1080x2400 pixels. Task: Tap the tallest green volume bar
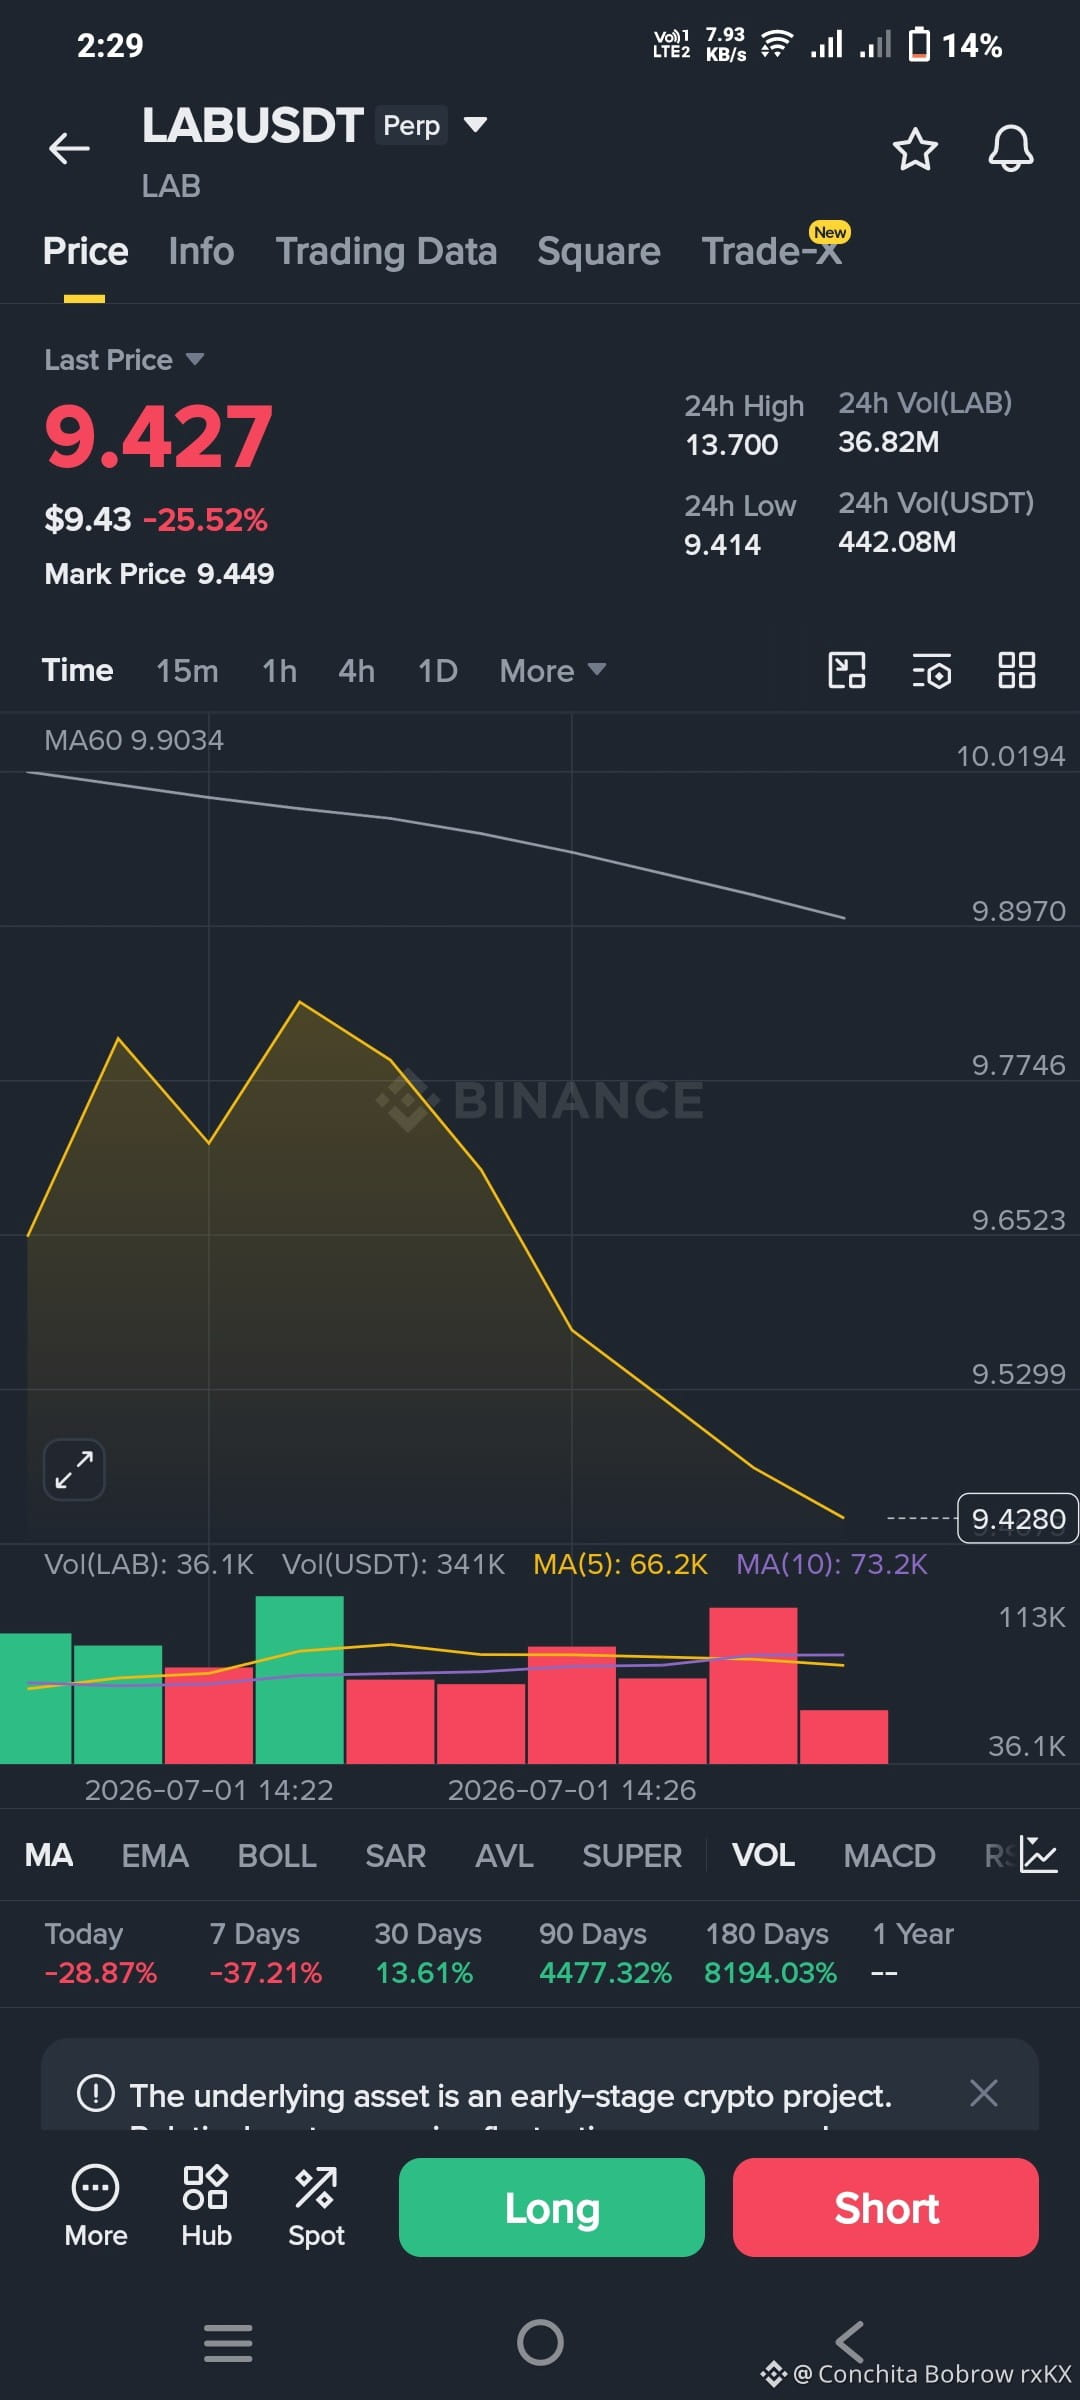[x=299, y=1680]
